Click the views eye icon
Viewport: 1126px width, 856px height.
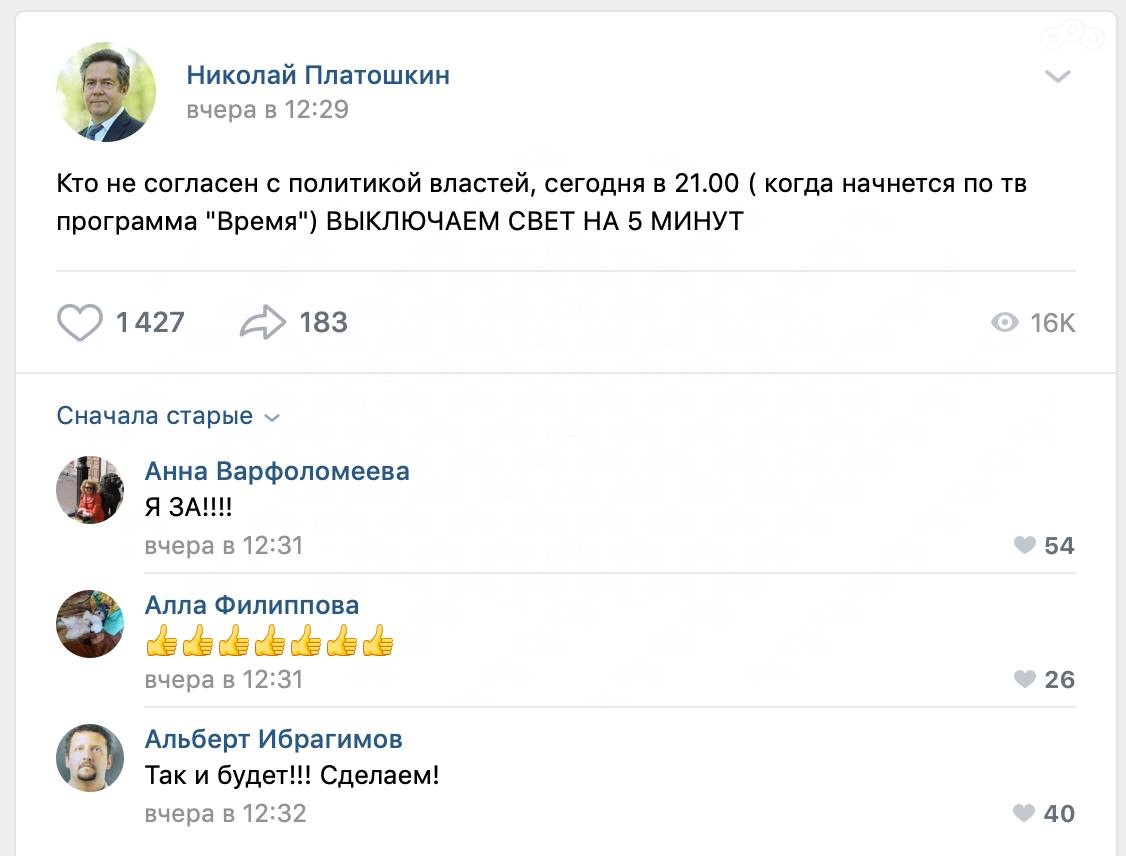tap(1003, 323)
